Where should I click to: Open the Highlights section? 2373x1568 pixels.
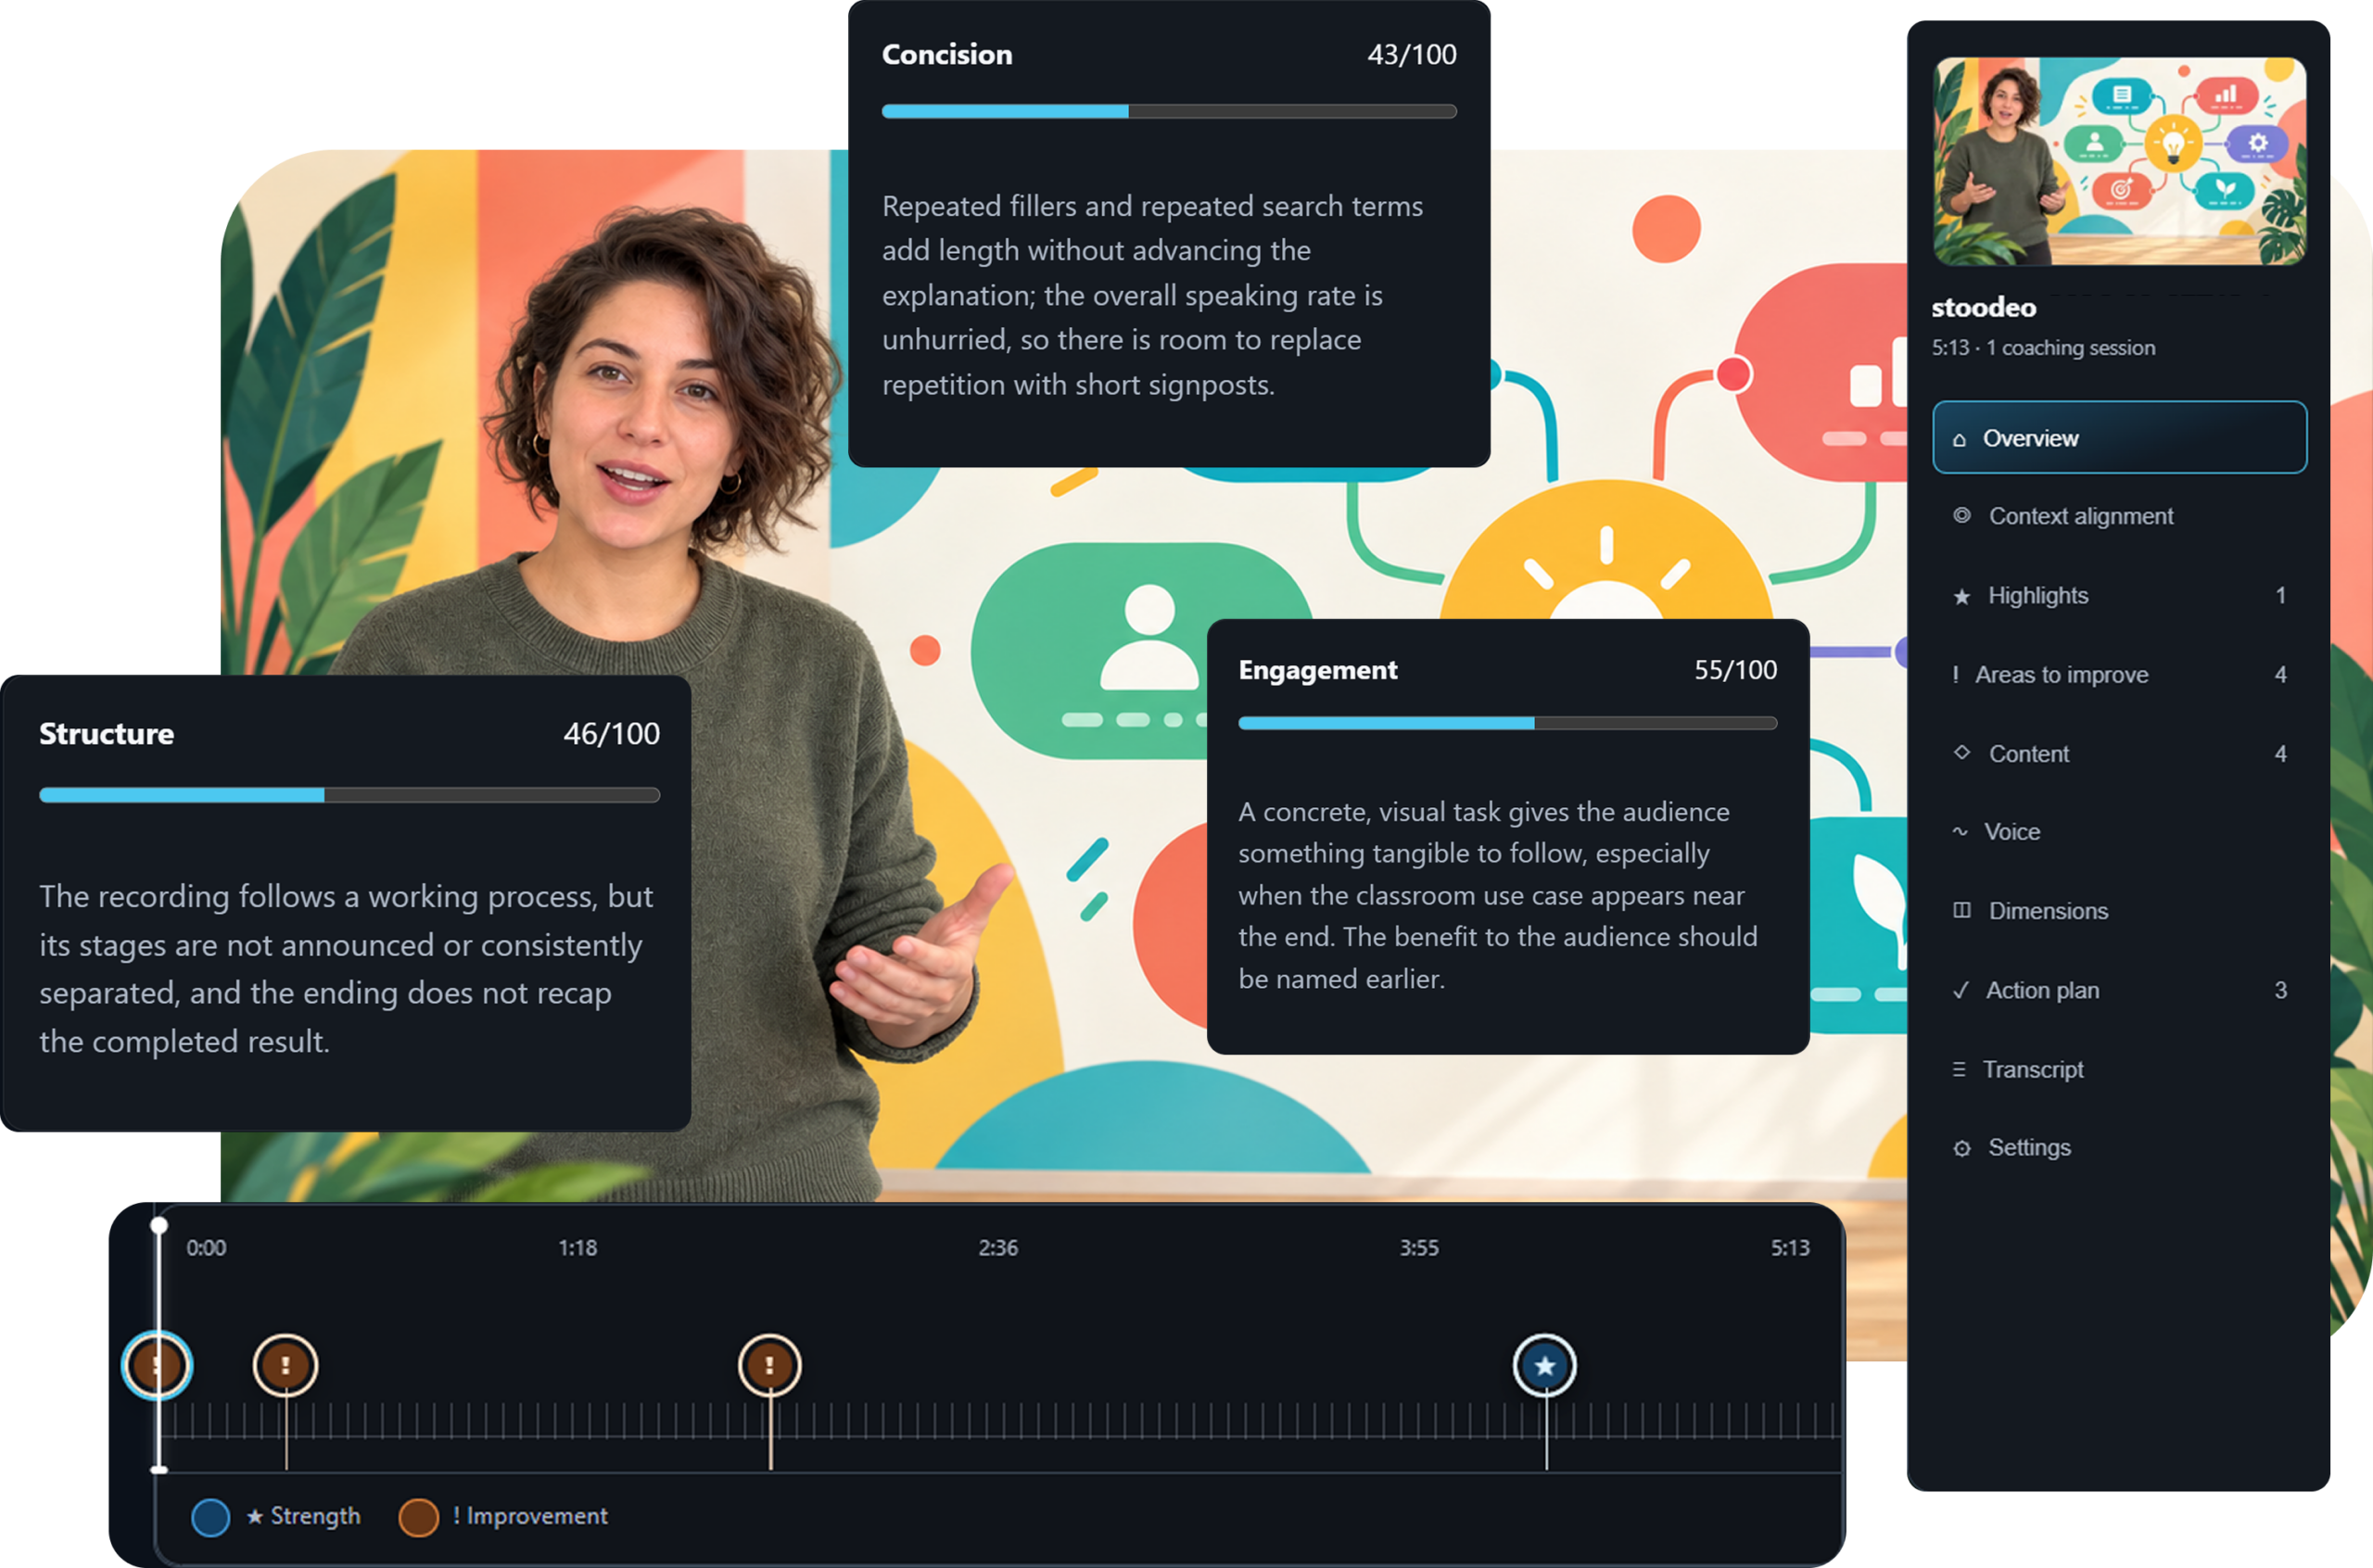(x=2119, y=596)
